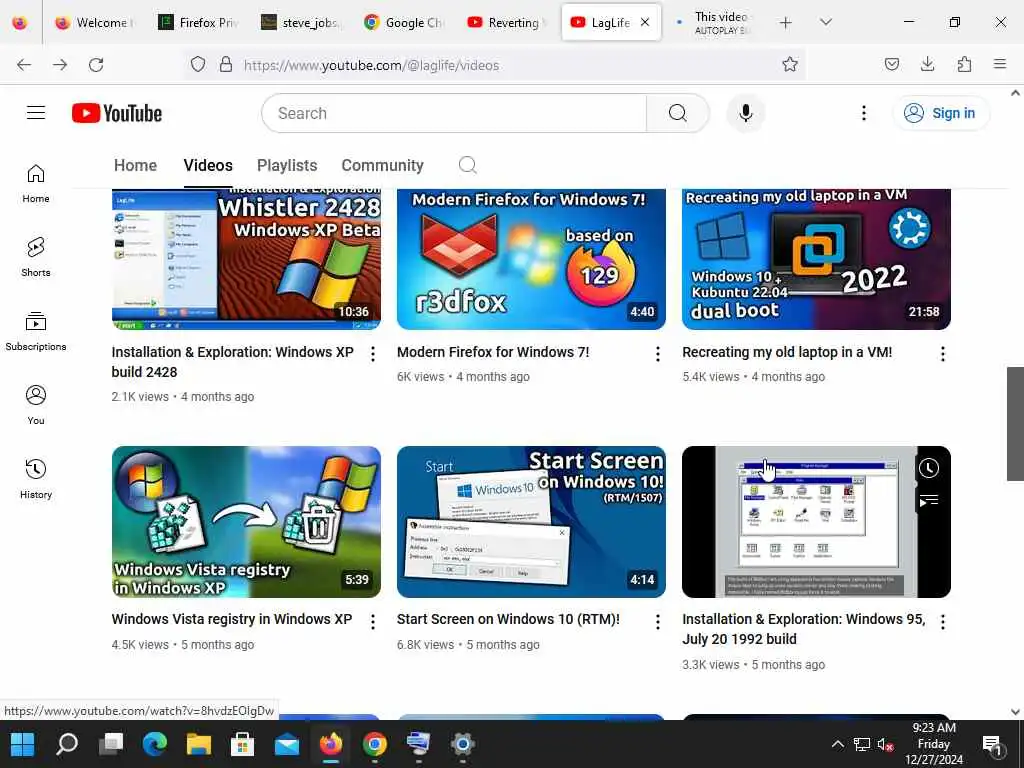Activate voice search microphone
1024x768 pixels.
coord(745,113)
